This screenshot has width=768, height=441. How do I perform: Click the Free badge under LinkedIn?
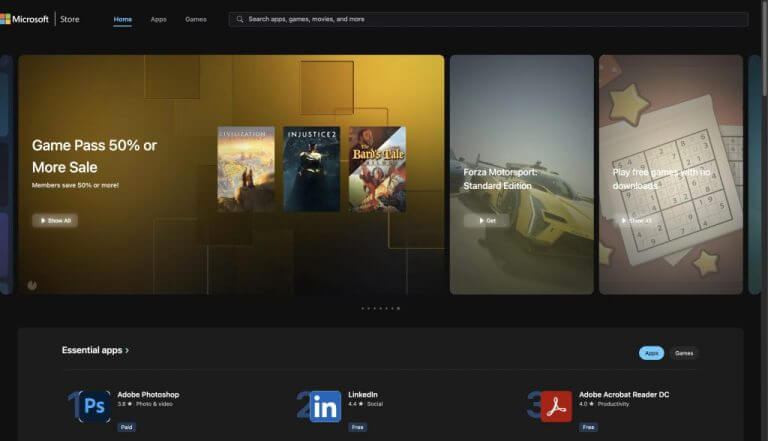tap(358, 427)
